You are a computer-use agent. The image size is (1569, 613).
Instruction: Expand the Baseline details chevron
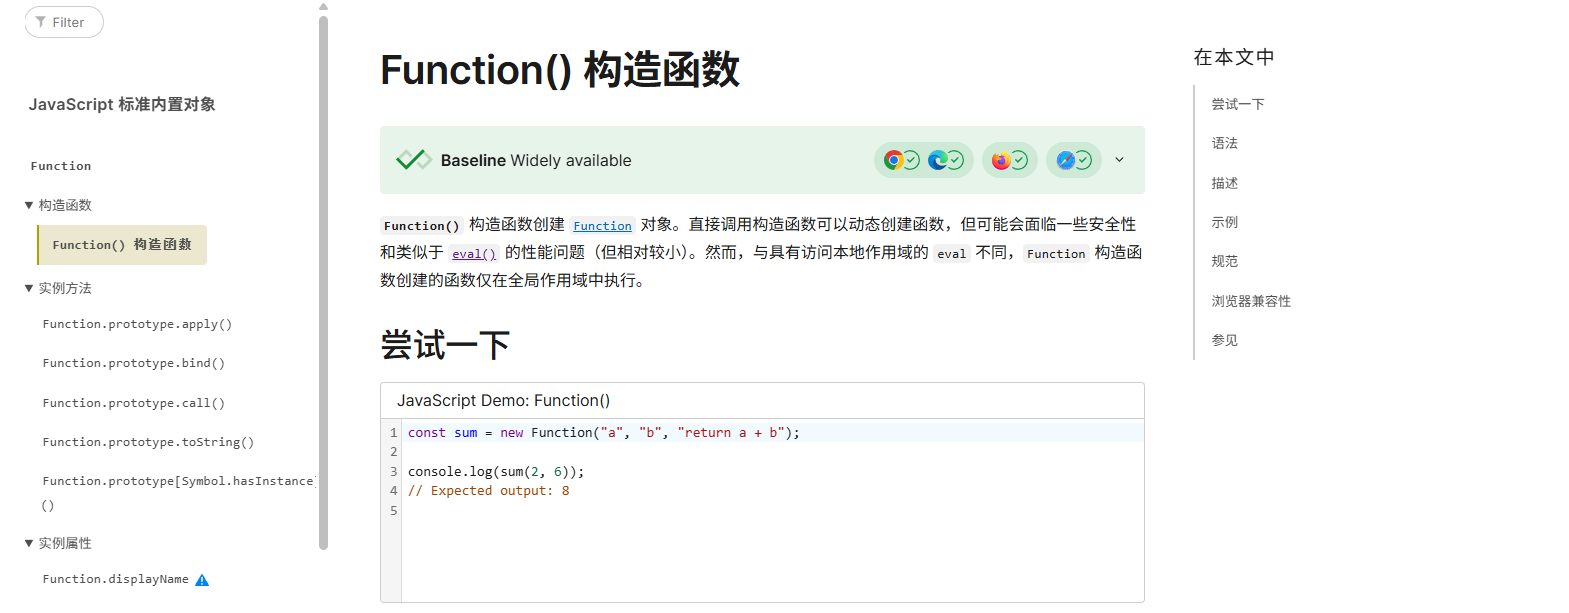click(1119, 160)
